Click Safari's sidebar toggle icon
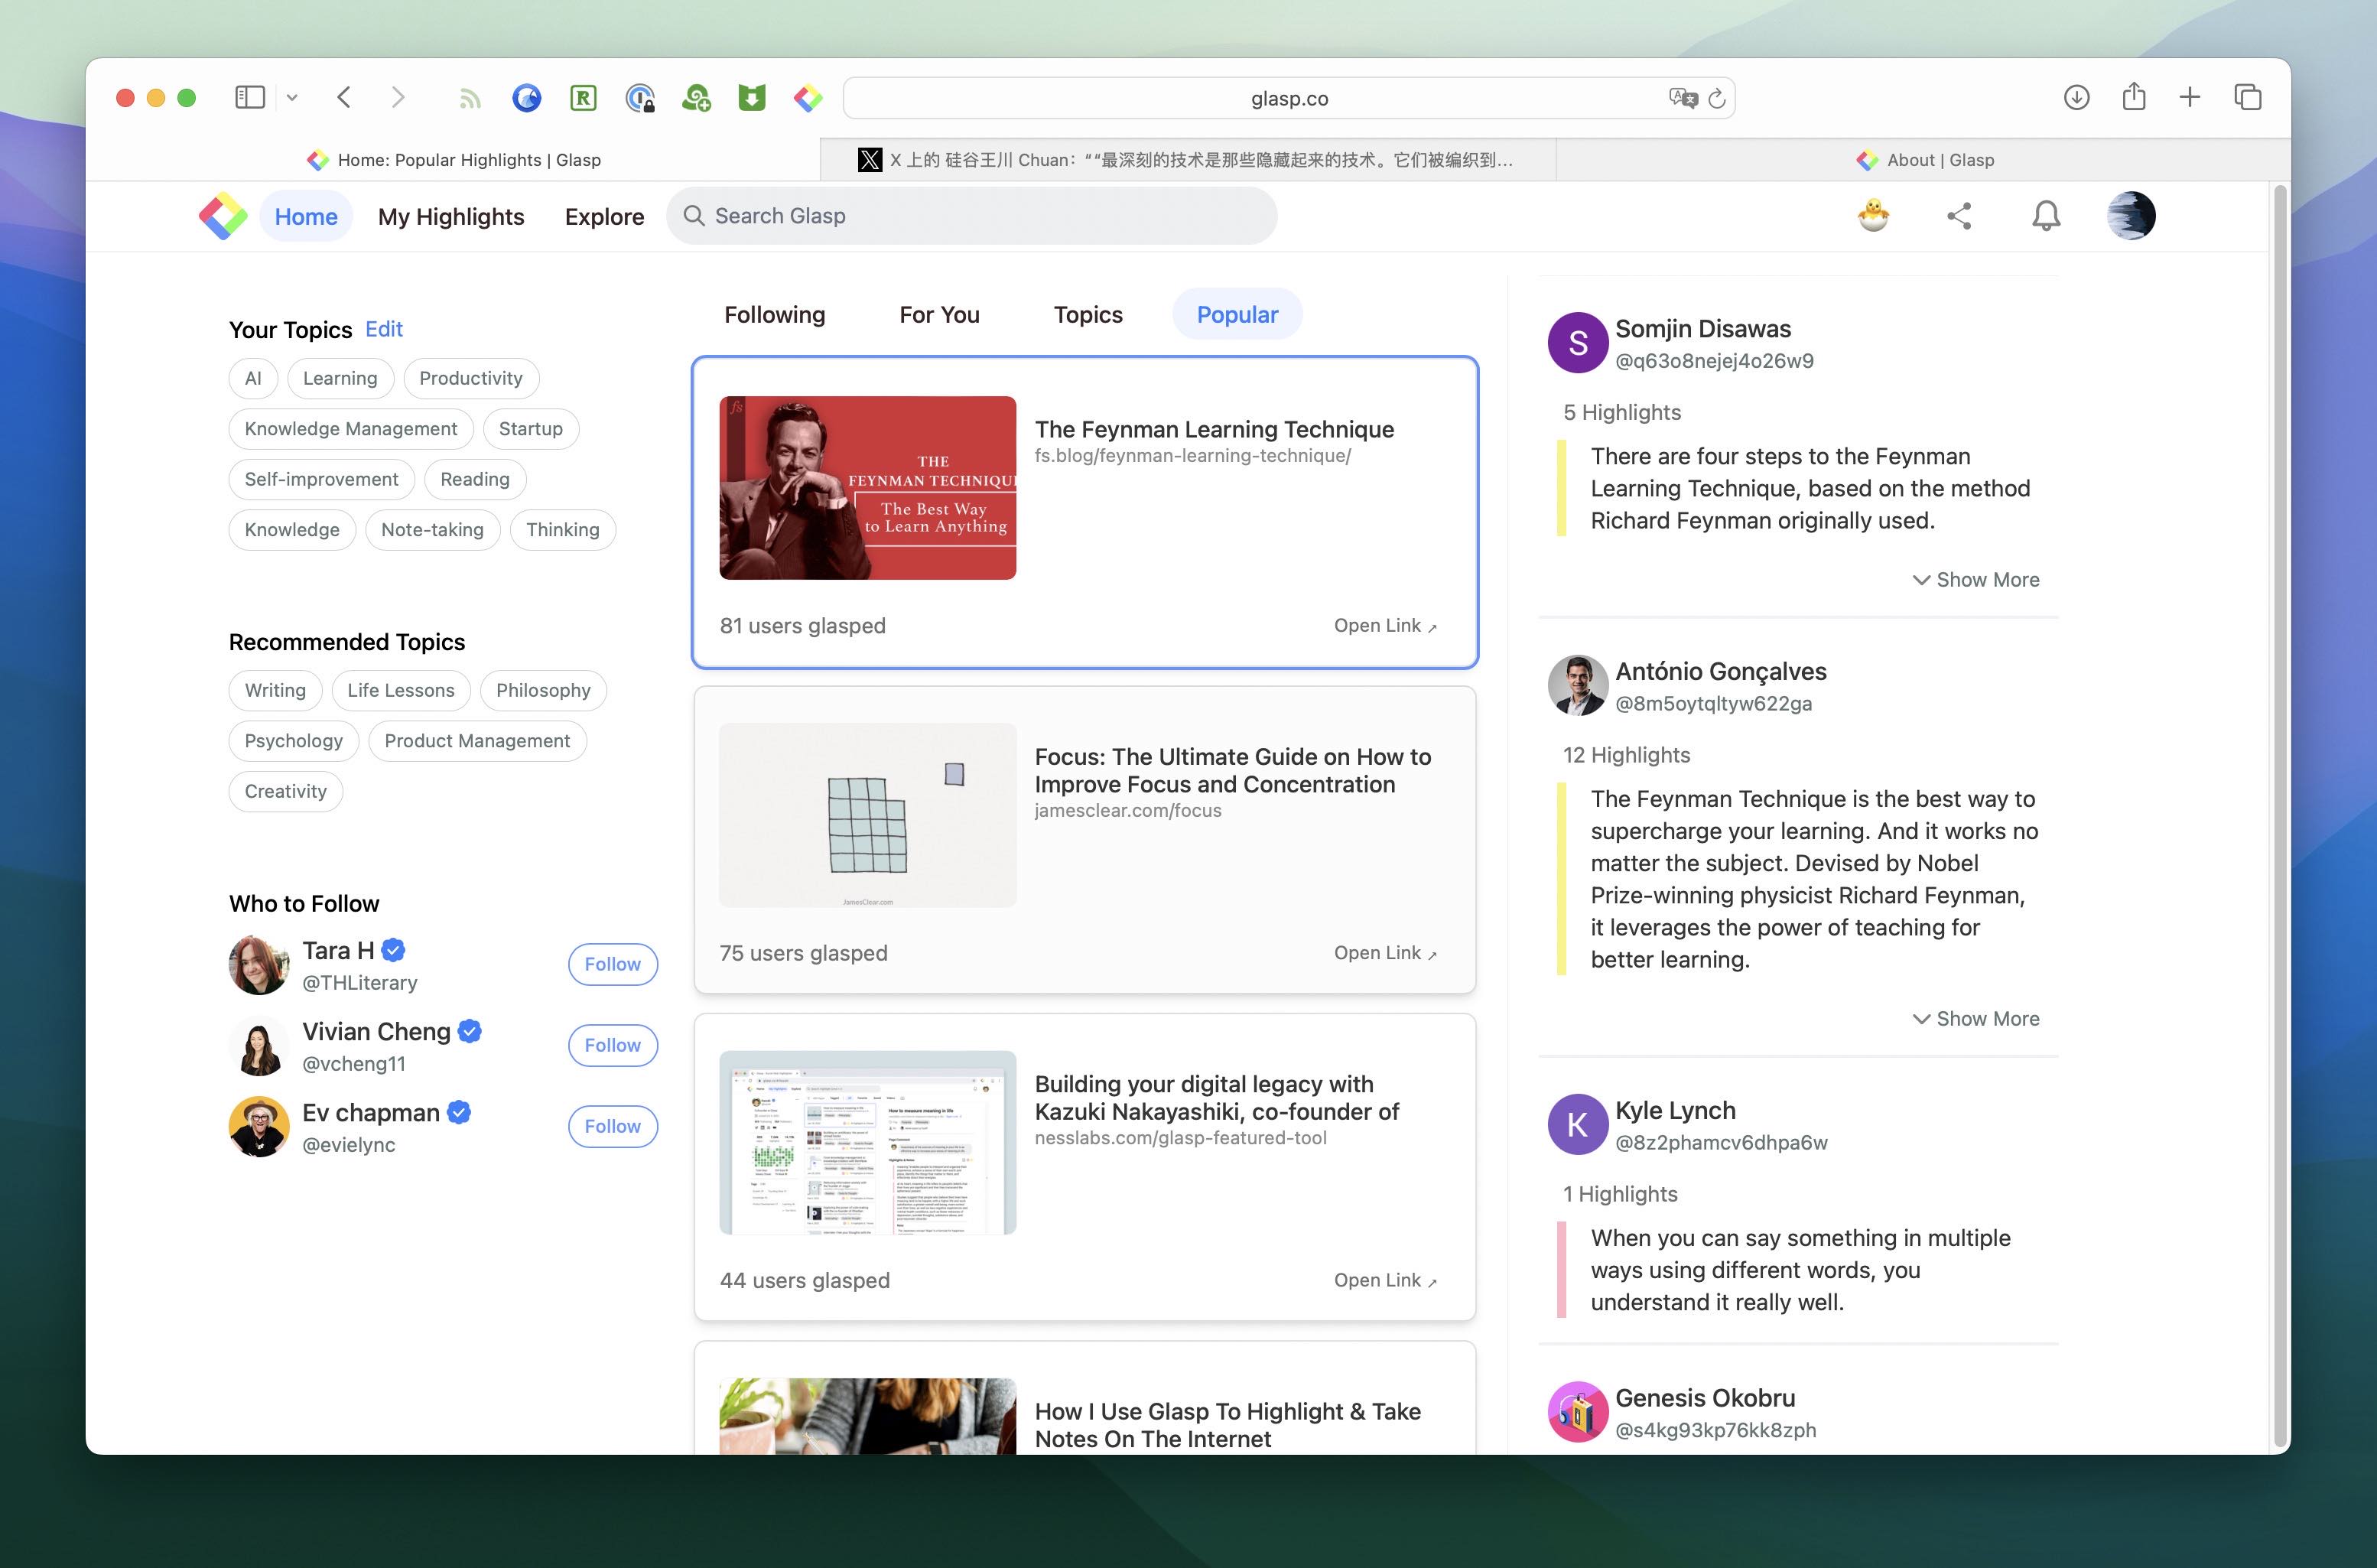 coord(249,97)
